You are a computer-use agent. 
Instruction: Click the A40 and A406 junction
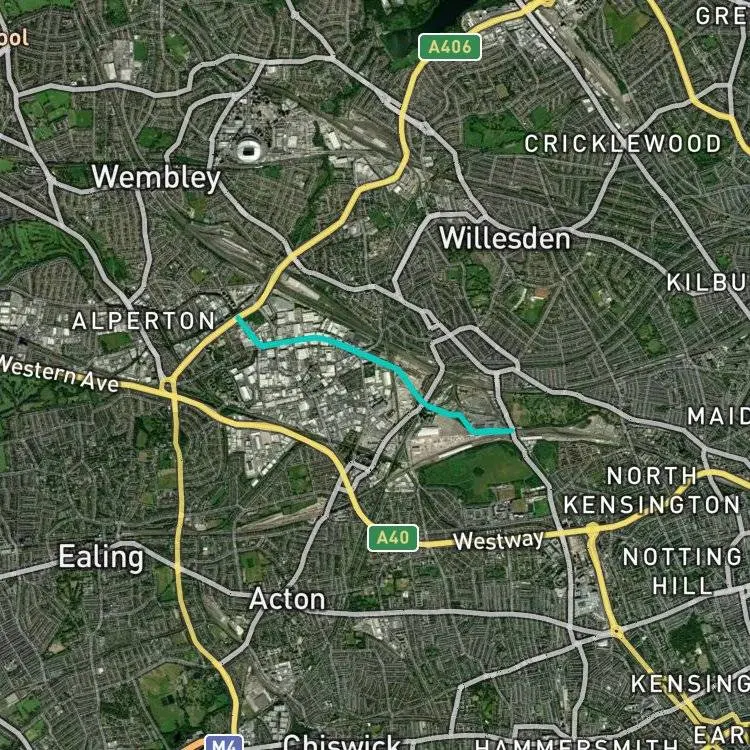[168, 386]
